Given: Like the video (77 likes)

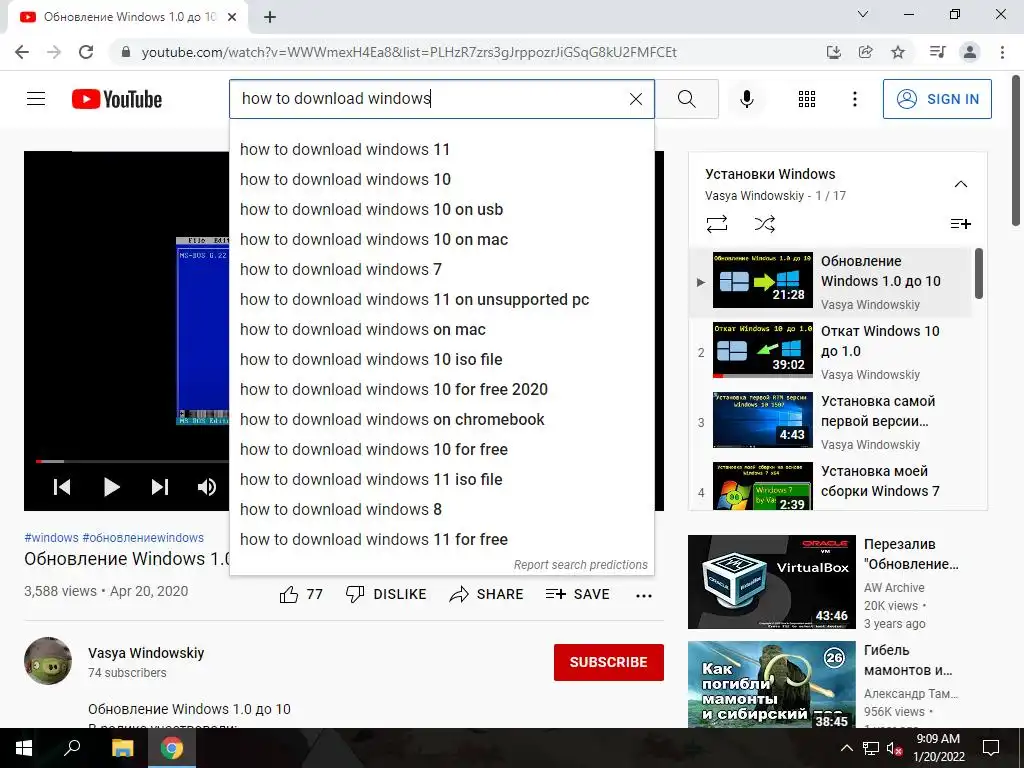Looking at the screenshot, I should tap(301, 594).
